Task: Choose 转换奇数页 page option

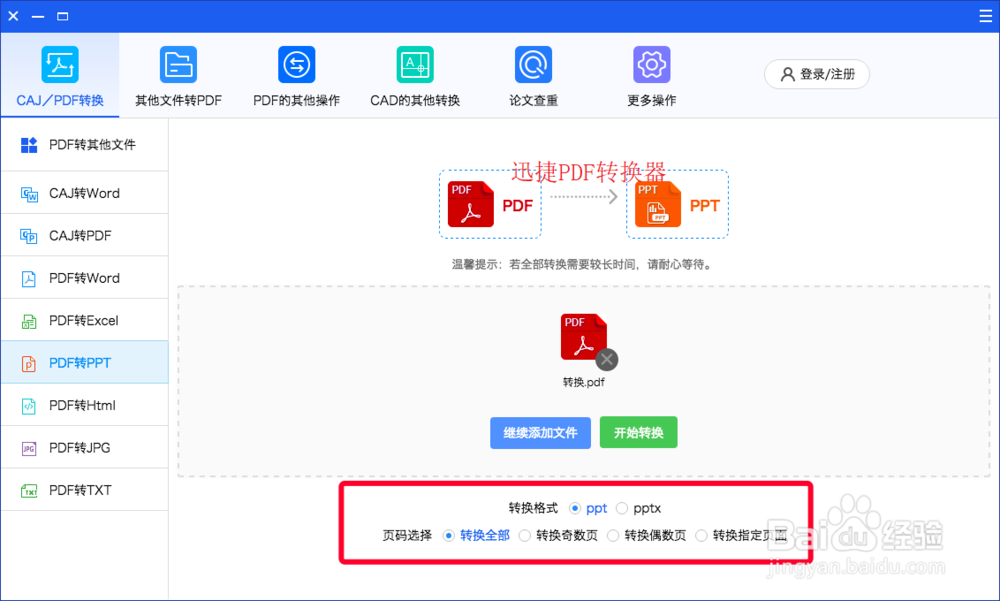Action: coord(524,535)
